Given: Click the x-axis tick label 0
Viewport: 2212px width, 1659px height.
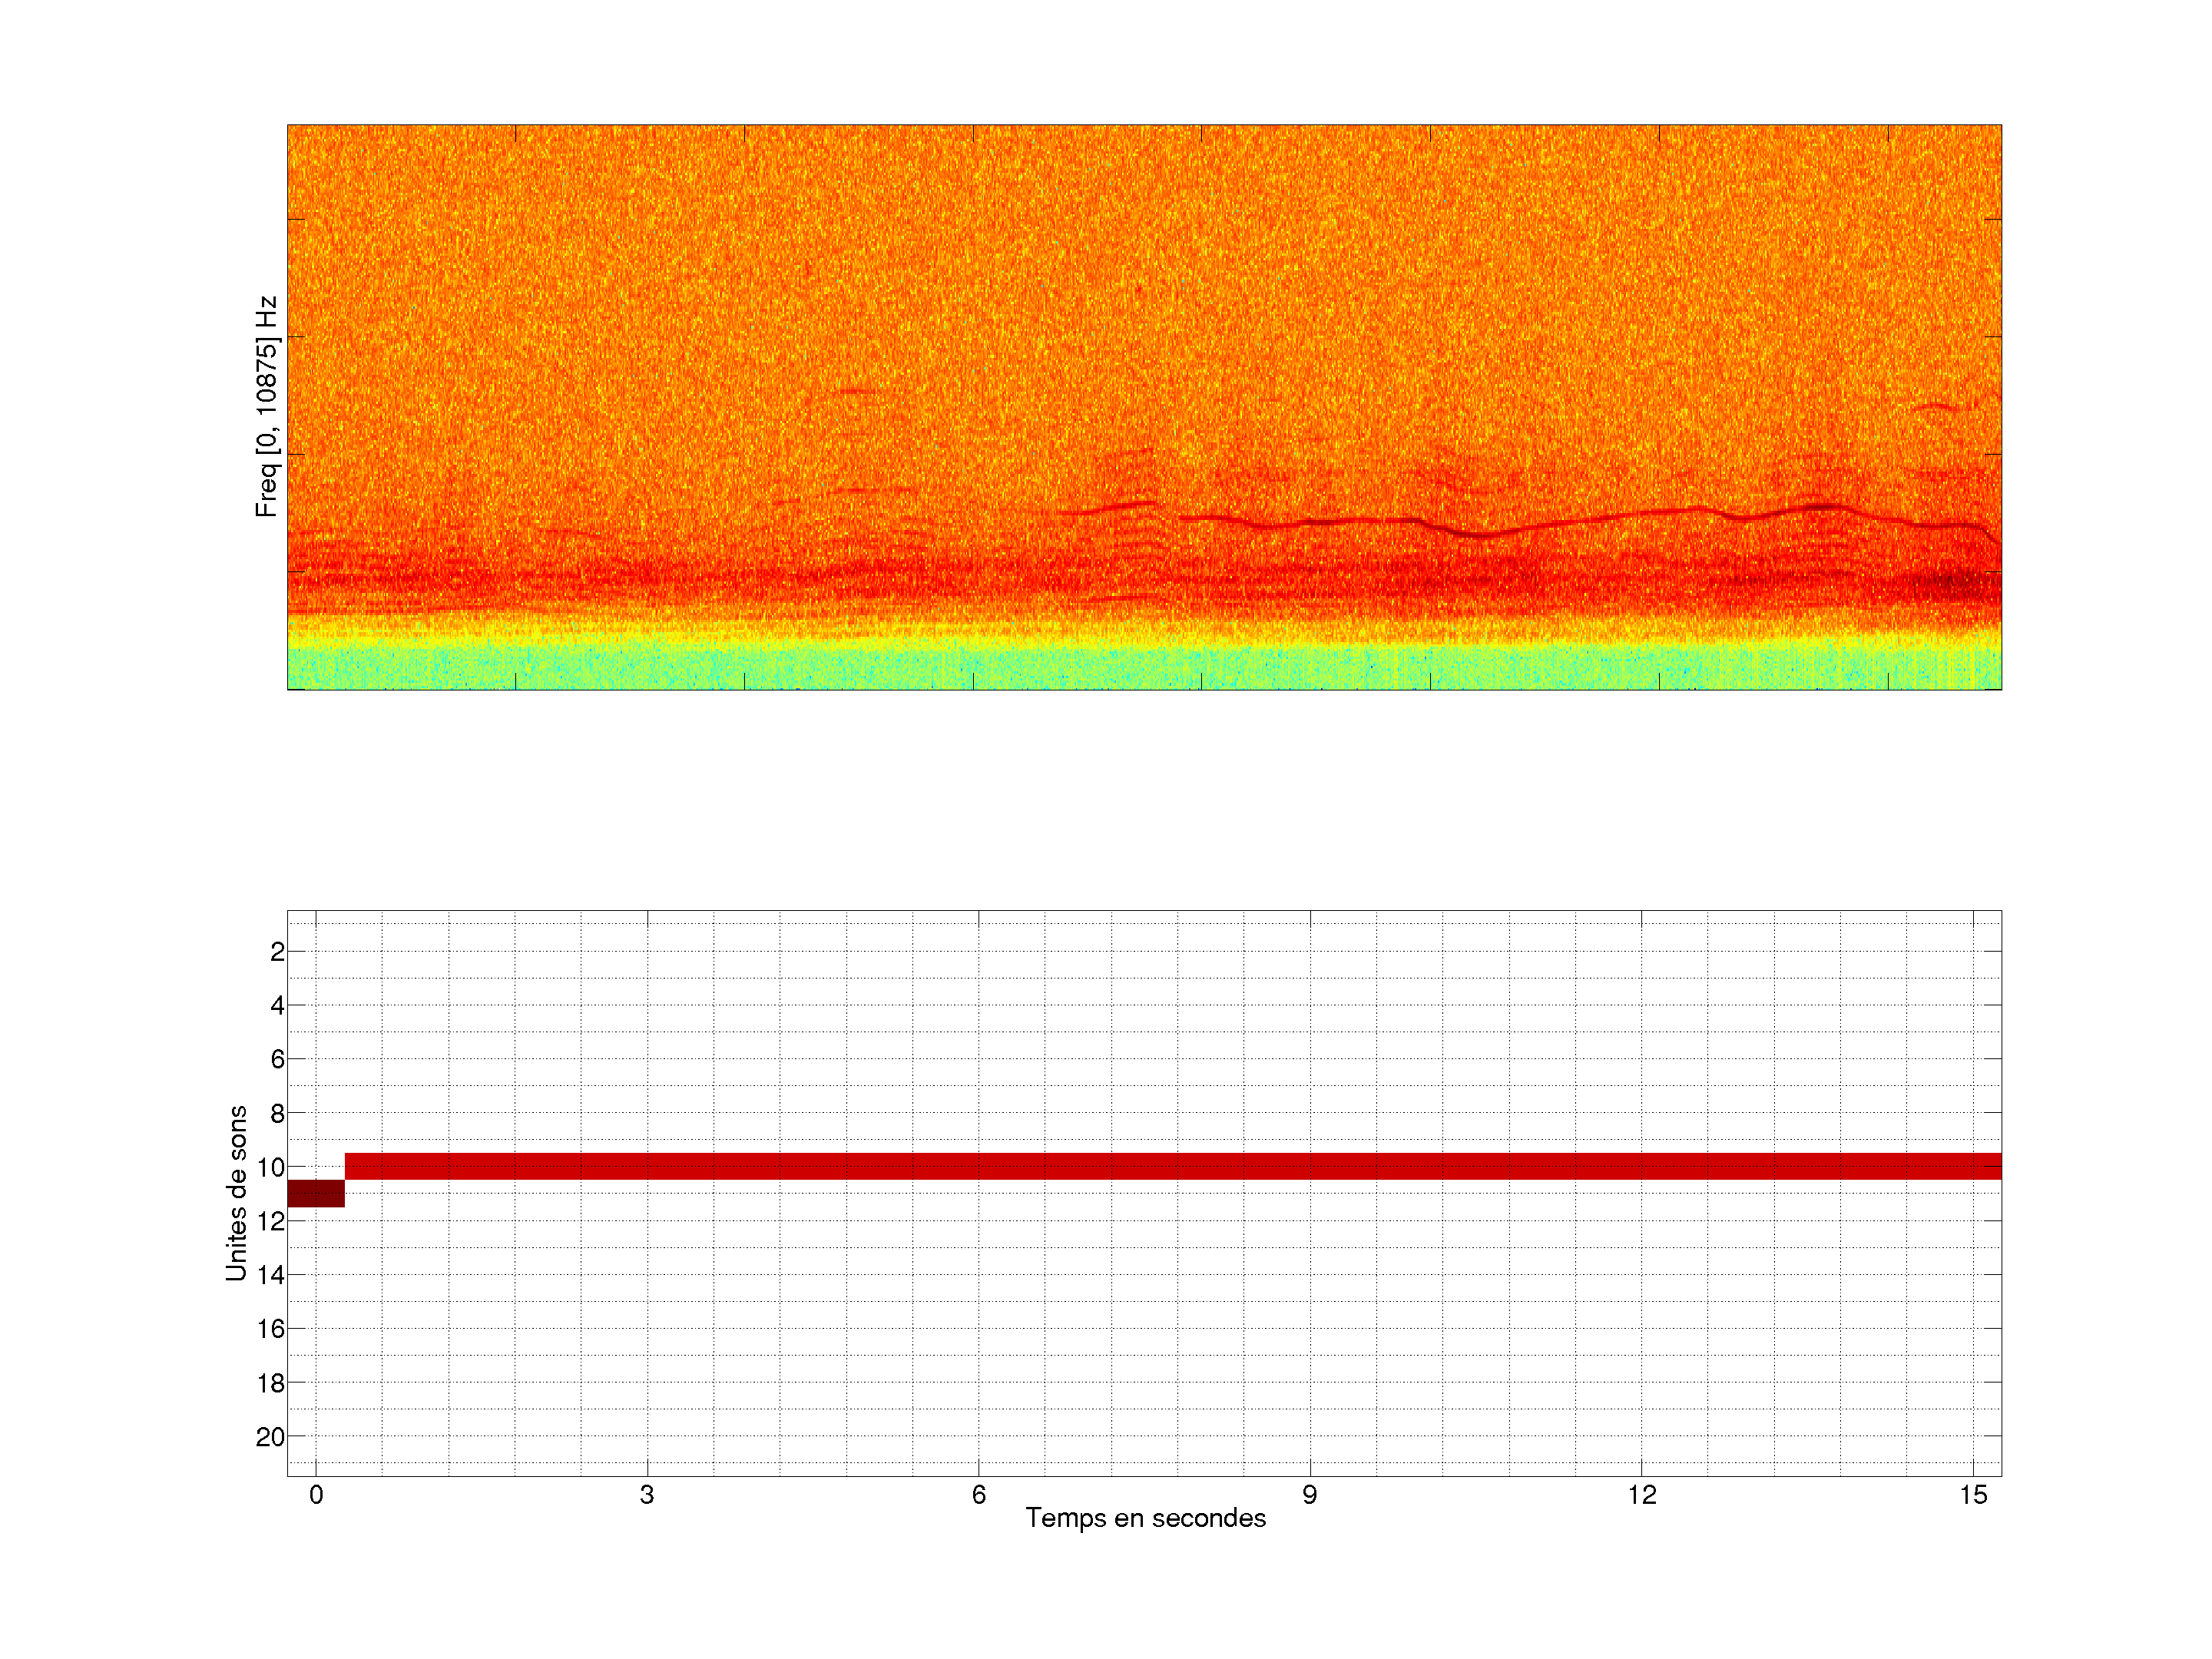Looking at the screenshot, I should (x=316, y=1495).
